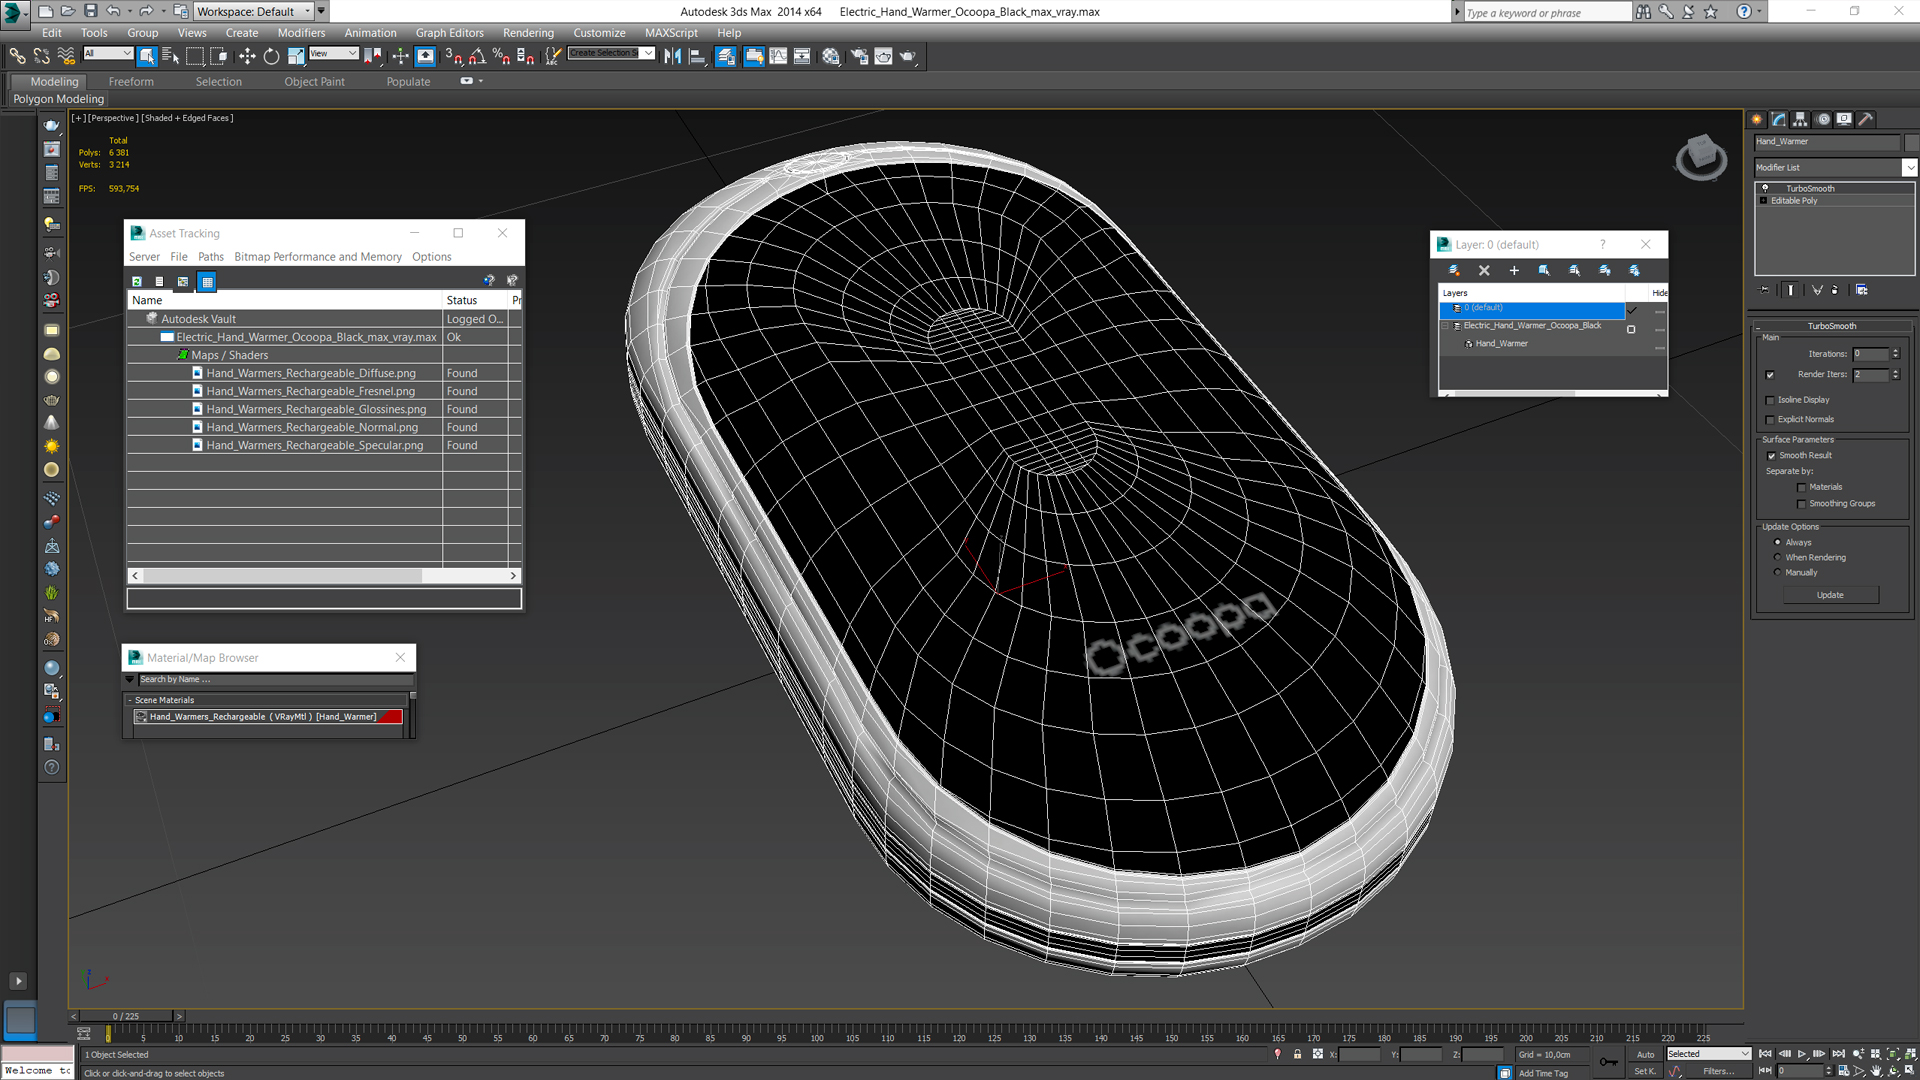Click the Hand_Warmers_Rechargeable material red swatch
Image resolution: width=1920 pixels, height=1080 pixels.
coord(389,717)
